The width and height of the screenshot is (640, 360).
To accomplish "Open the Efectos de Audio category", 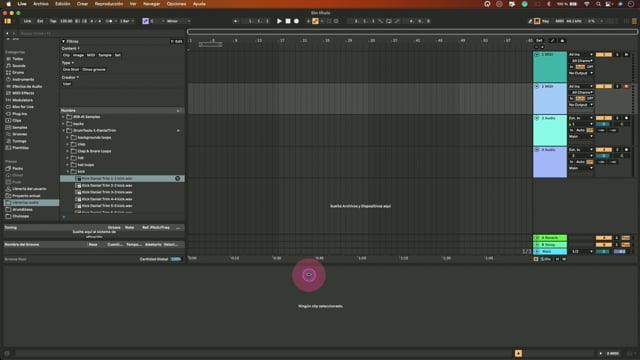I will click(x=27, y=86).
